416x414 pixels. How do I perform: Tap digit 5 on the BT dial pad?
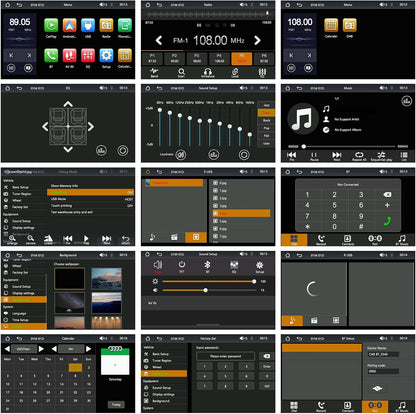pyautogui.click(x=334, y=205)
